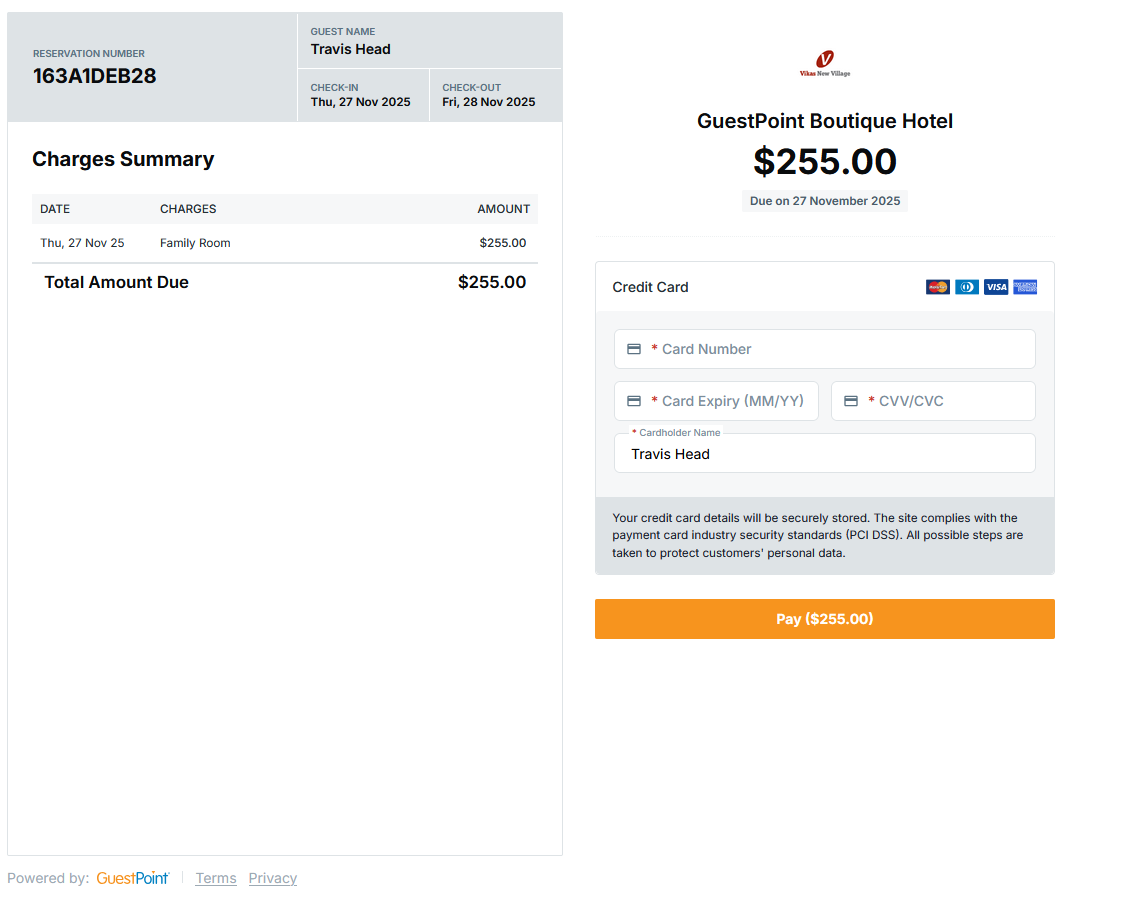1123x903 pixels.
Task: Click the Total Amount Due row
Action: pyautogui.click(x=285, y=282)
